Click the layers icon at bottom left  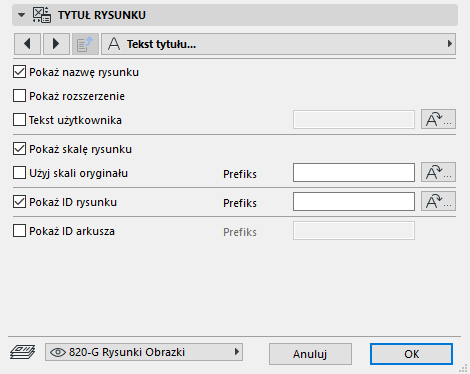point(23,352)
